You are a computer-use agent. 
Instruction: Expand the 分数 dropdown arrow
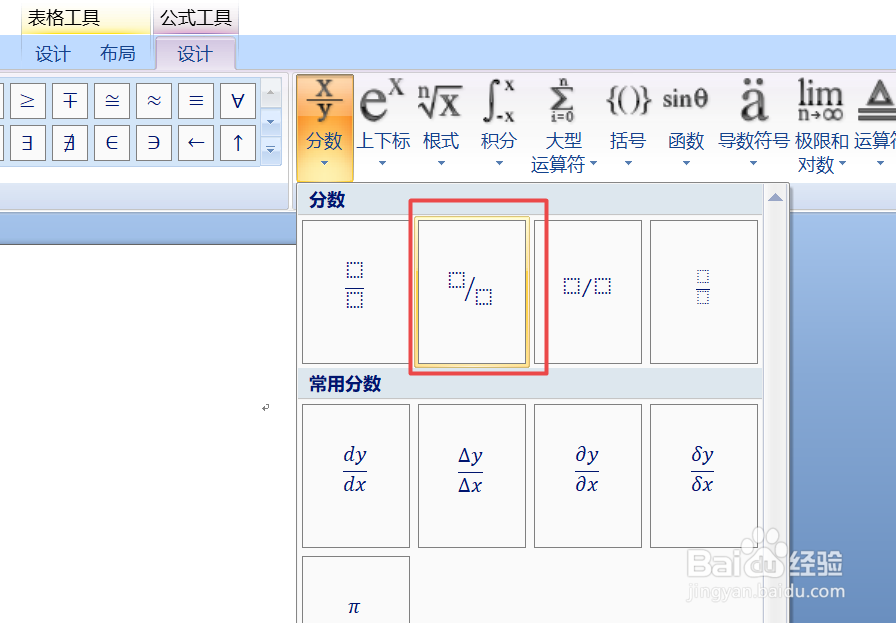tap(325, 160)
